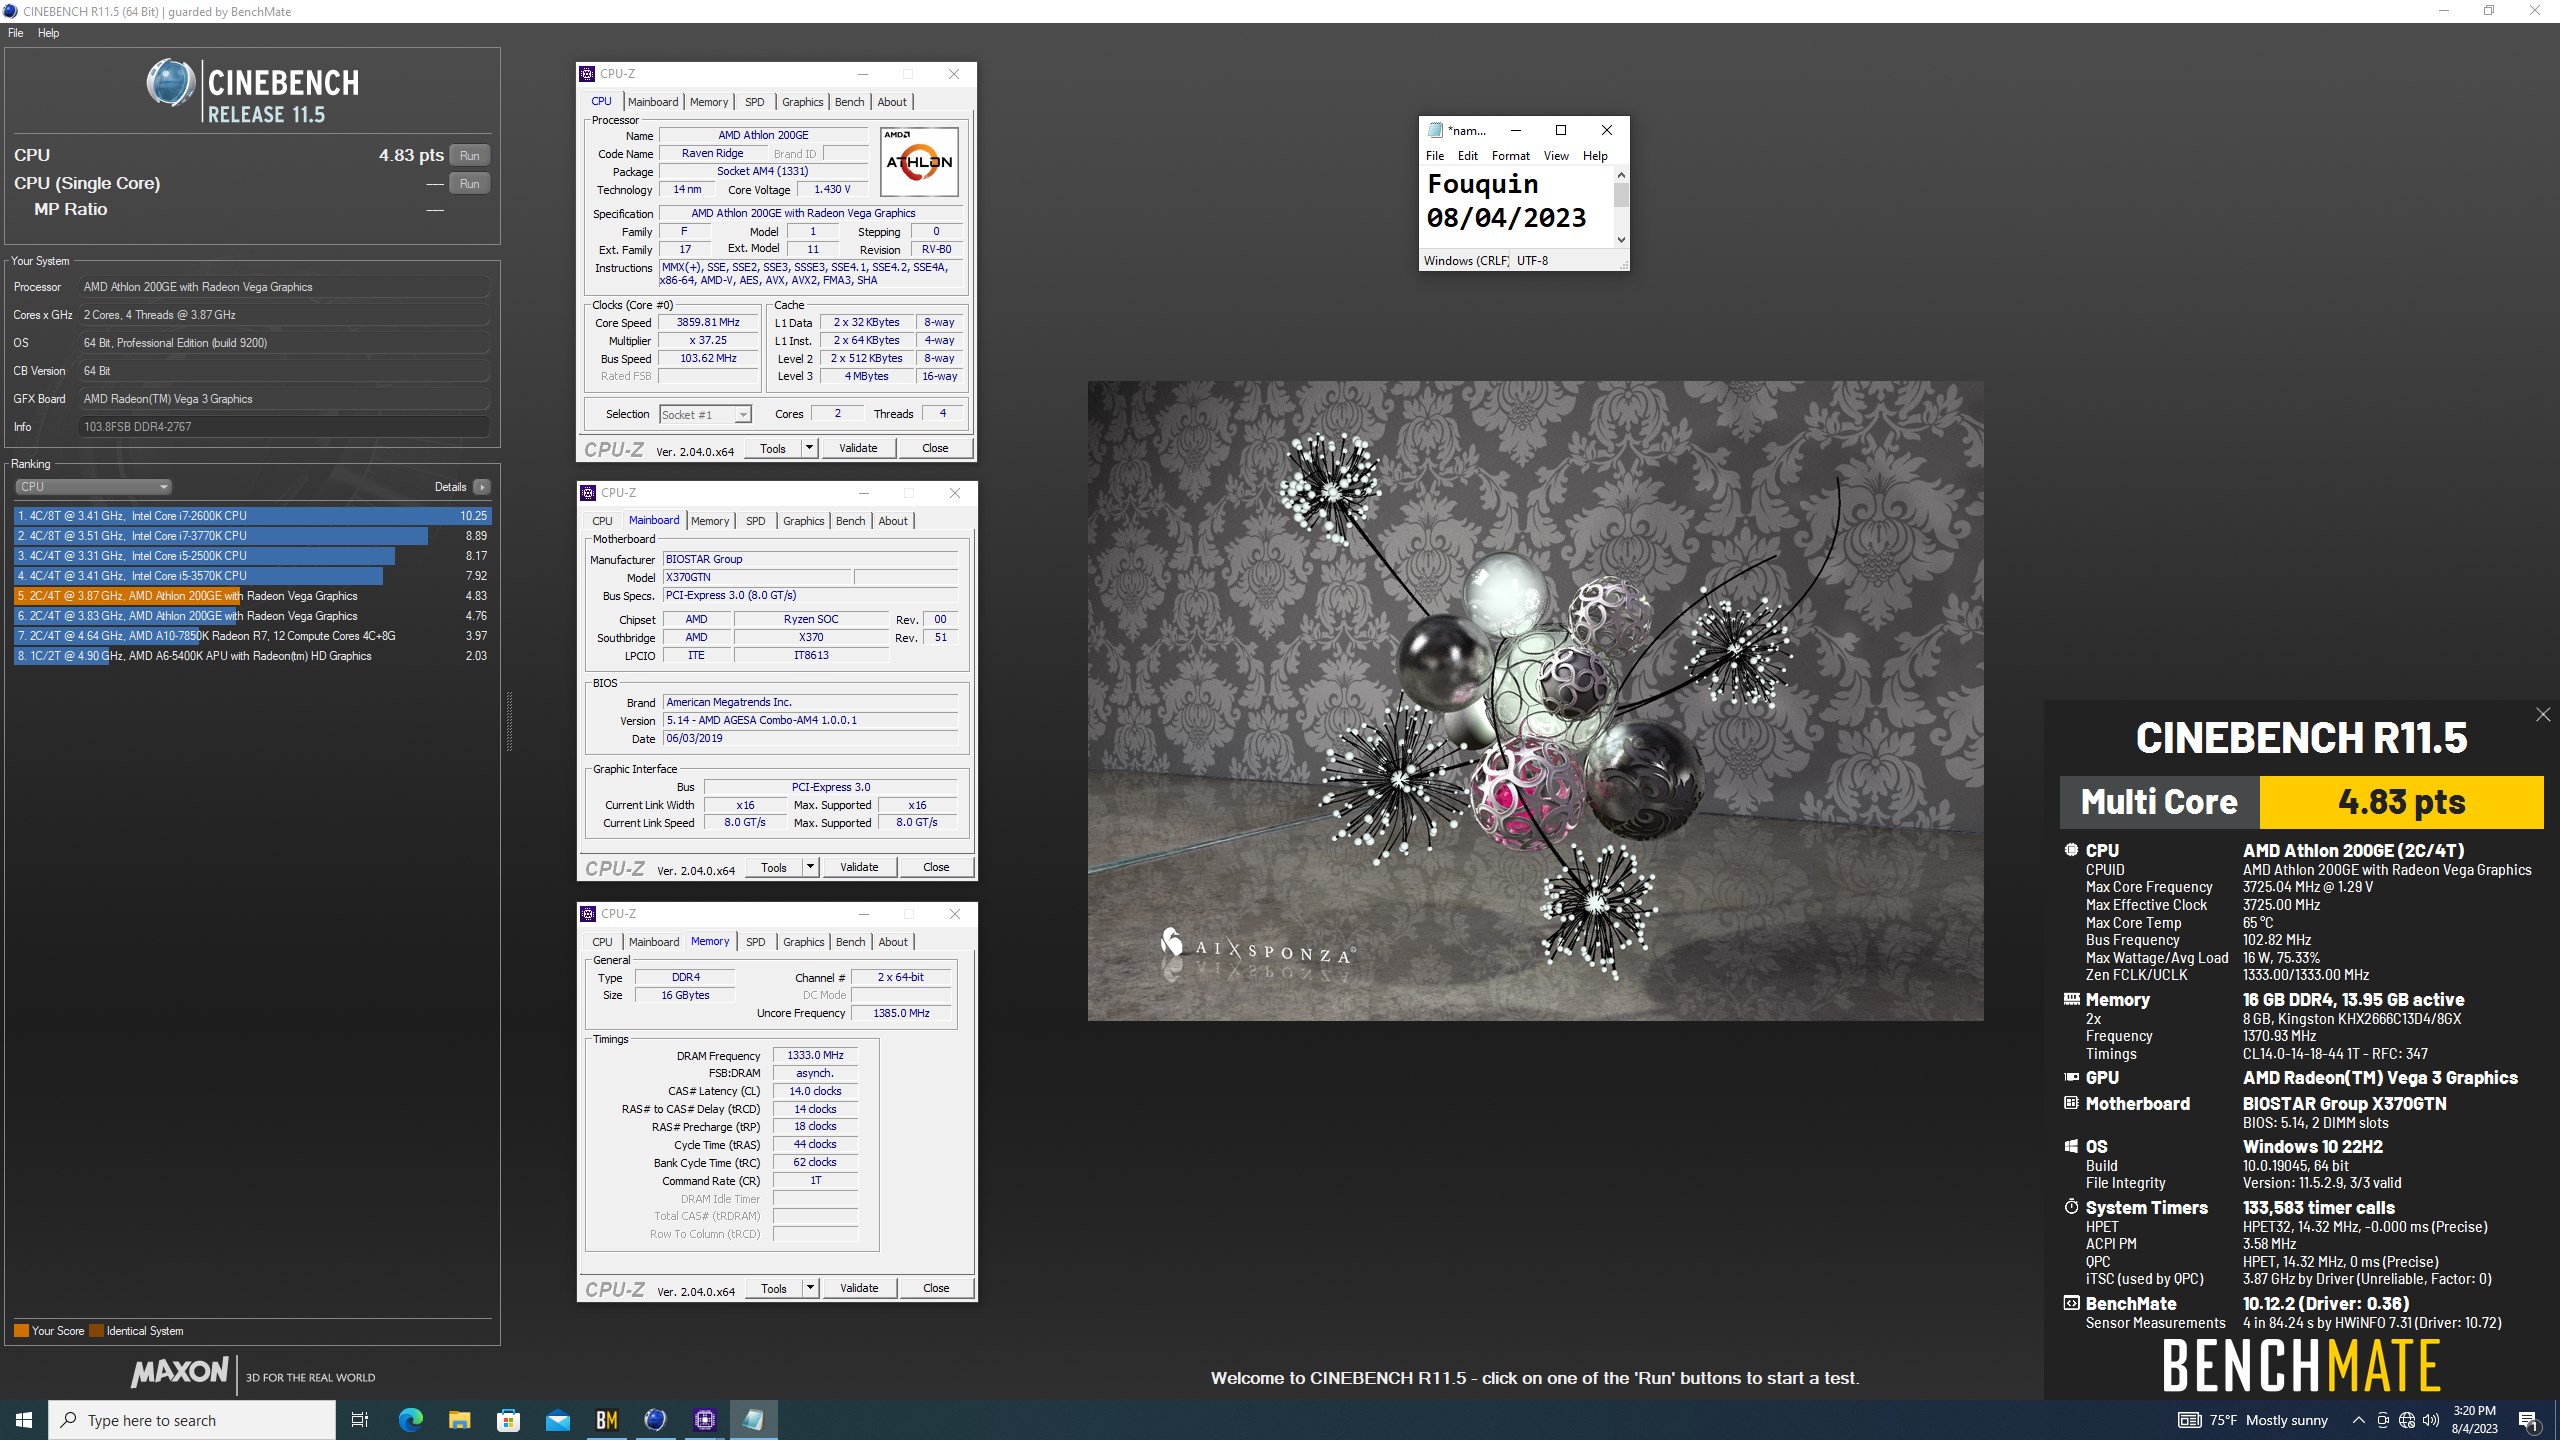The width and height of the screenshot is (2560, 1440).
Task: Click the rendered Cinebench scene image
Action: tap(1535, 700)
